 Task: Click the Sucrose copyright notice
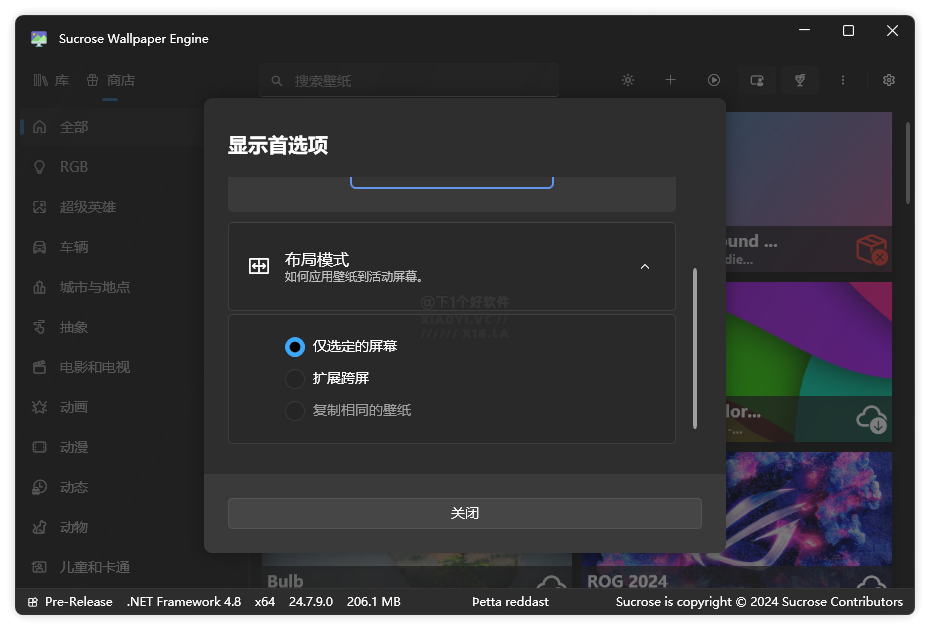pos(759,602)
